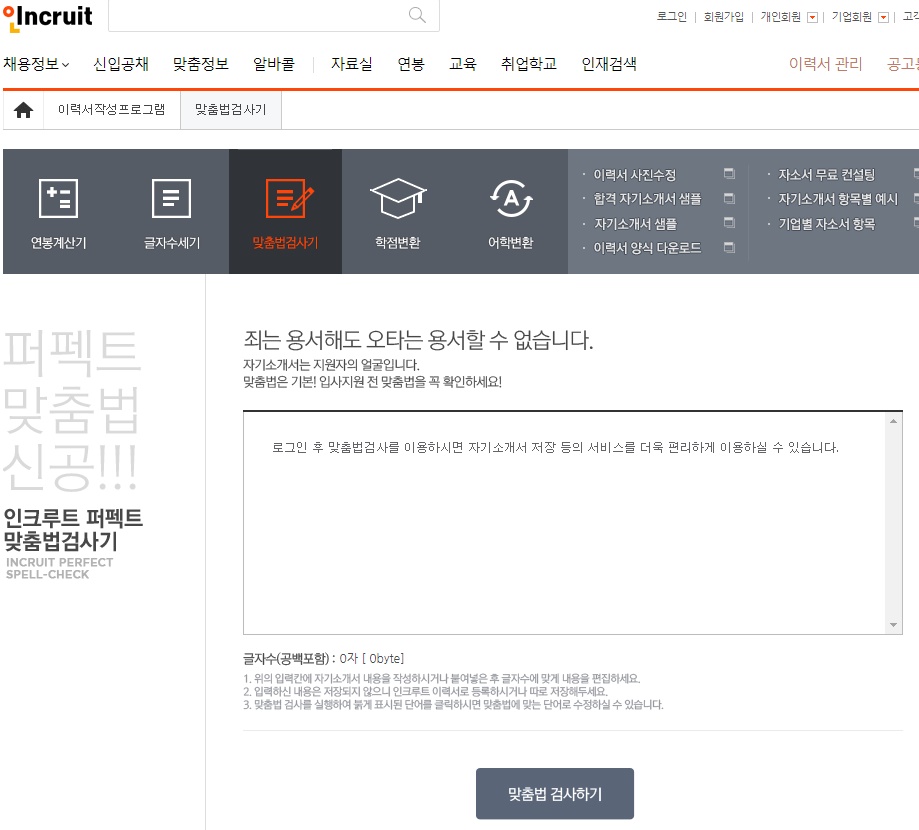Click new-window icon beside 합격 자기소개서 샘플
919x830 pixels.
[x=729, y=198]
